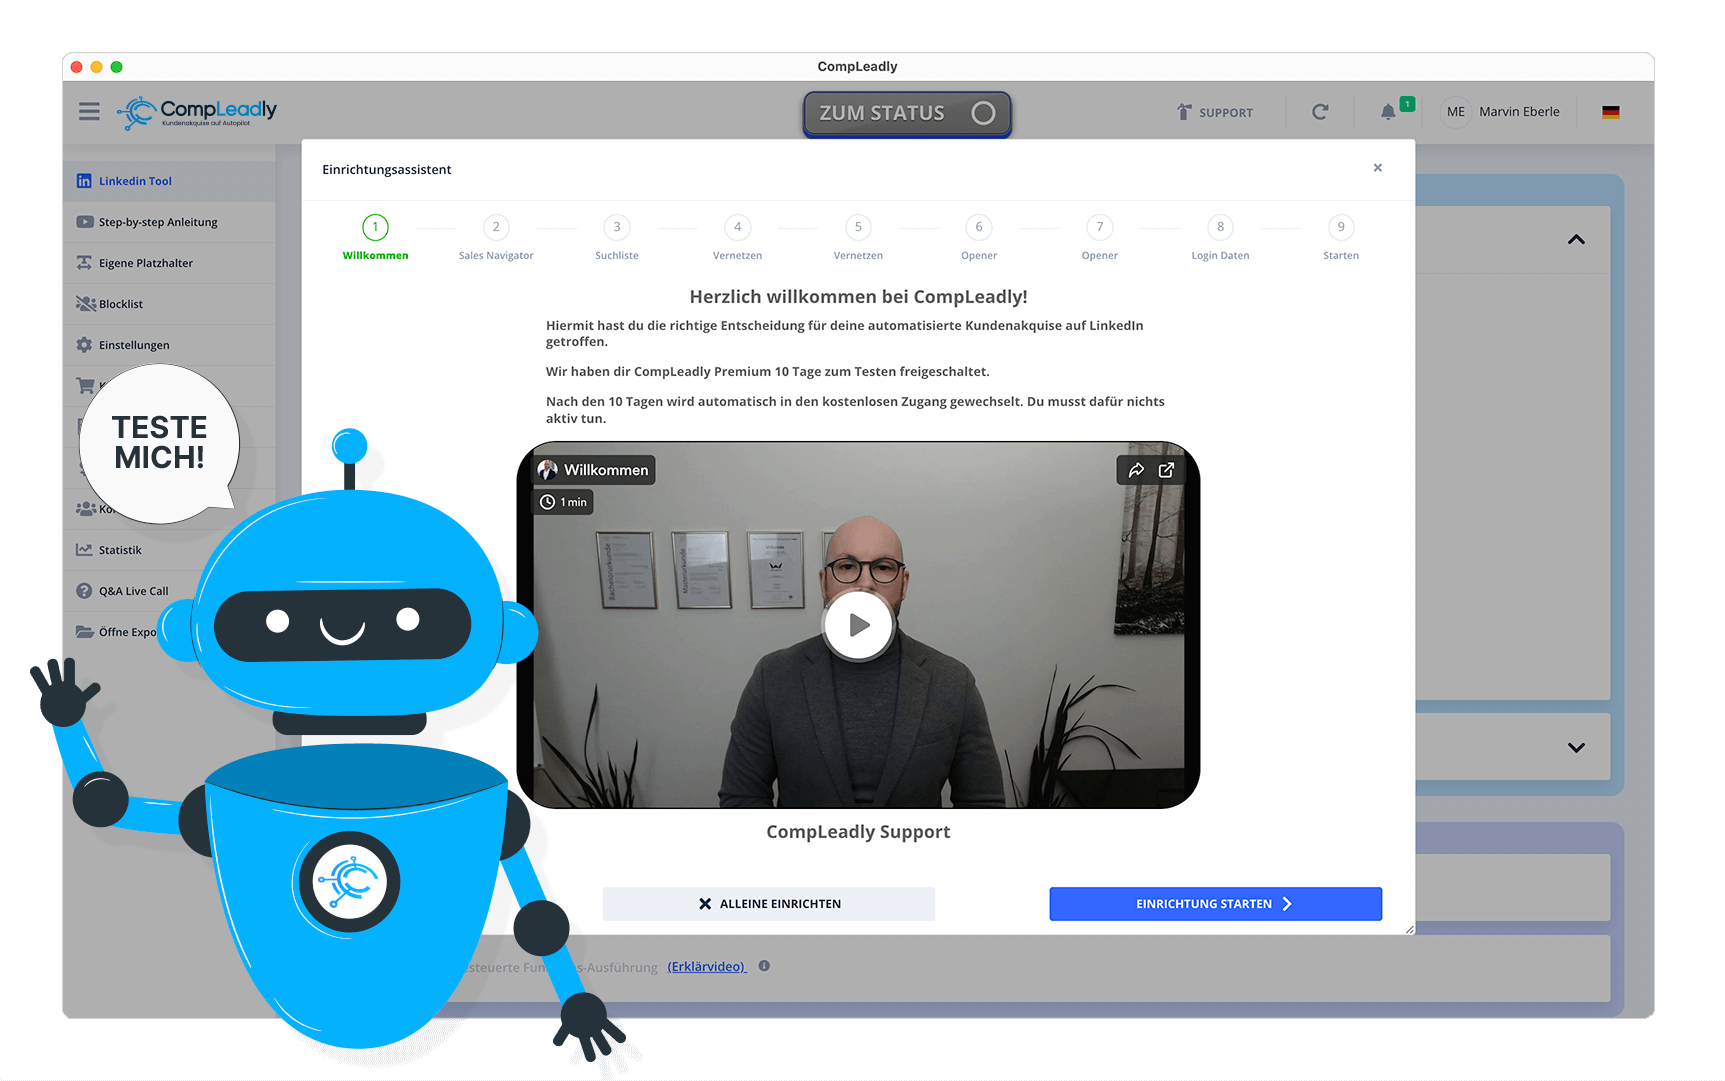Click the share arrow on video
The width and height of the screenshot is (1725, 1081).
coord(1136,470)
